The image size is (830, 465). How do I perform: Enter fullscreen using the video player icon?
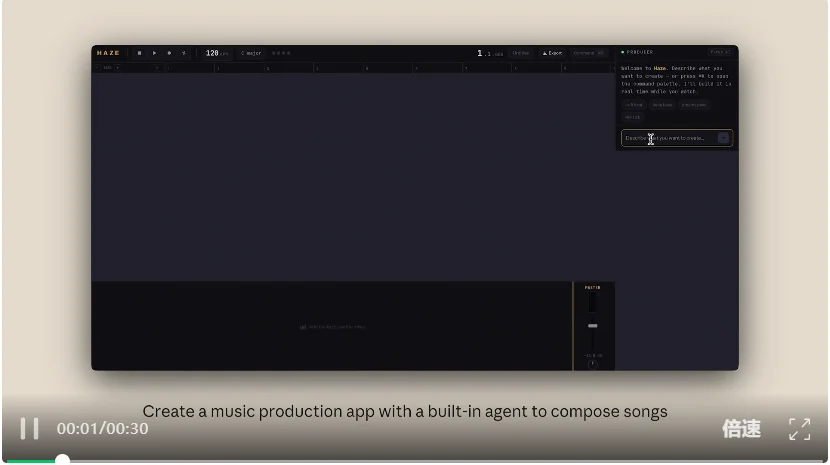(799, 429)
